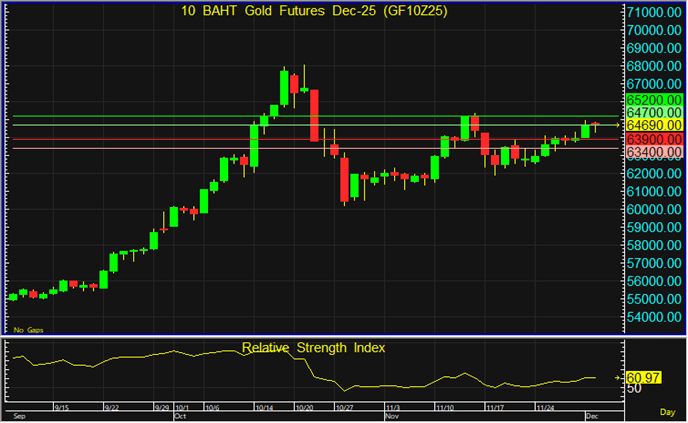Click the RSI value 60.97 label
The image size is (688, 423).
coord(645,378)
